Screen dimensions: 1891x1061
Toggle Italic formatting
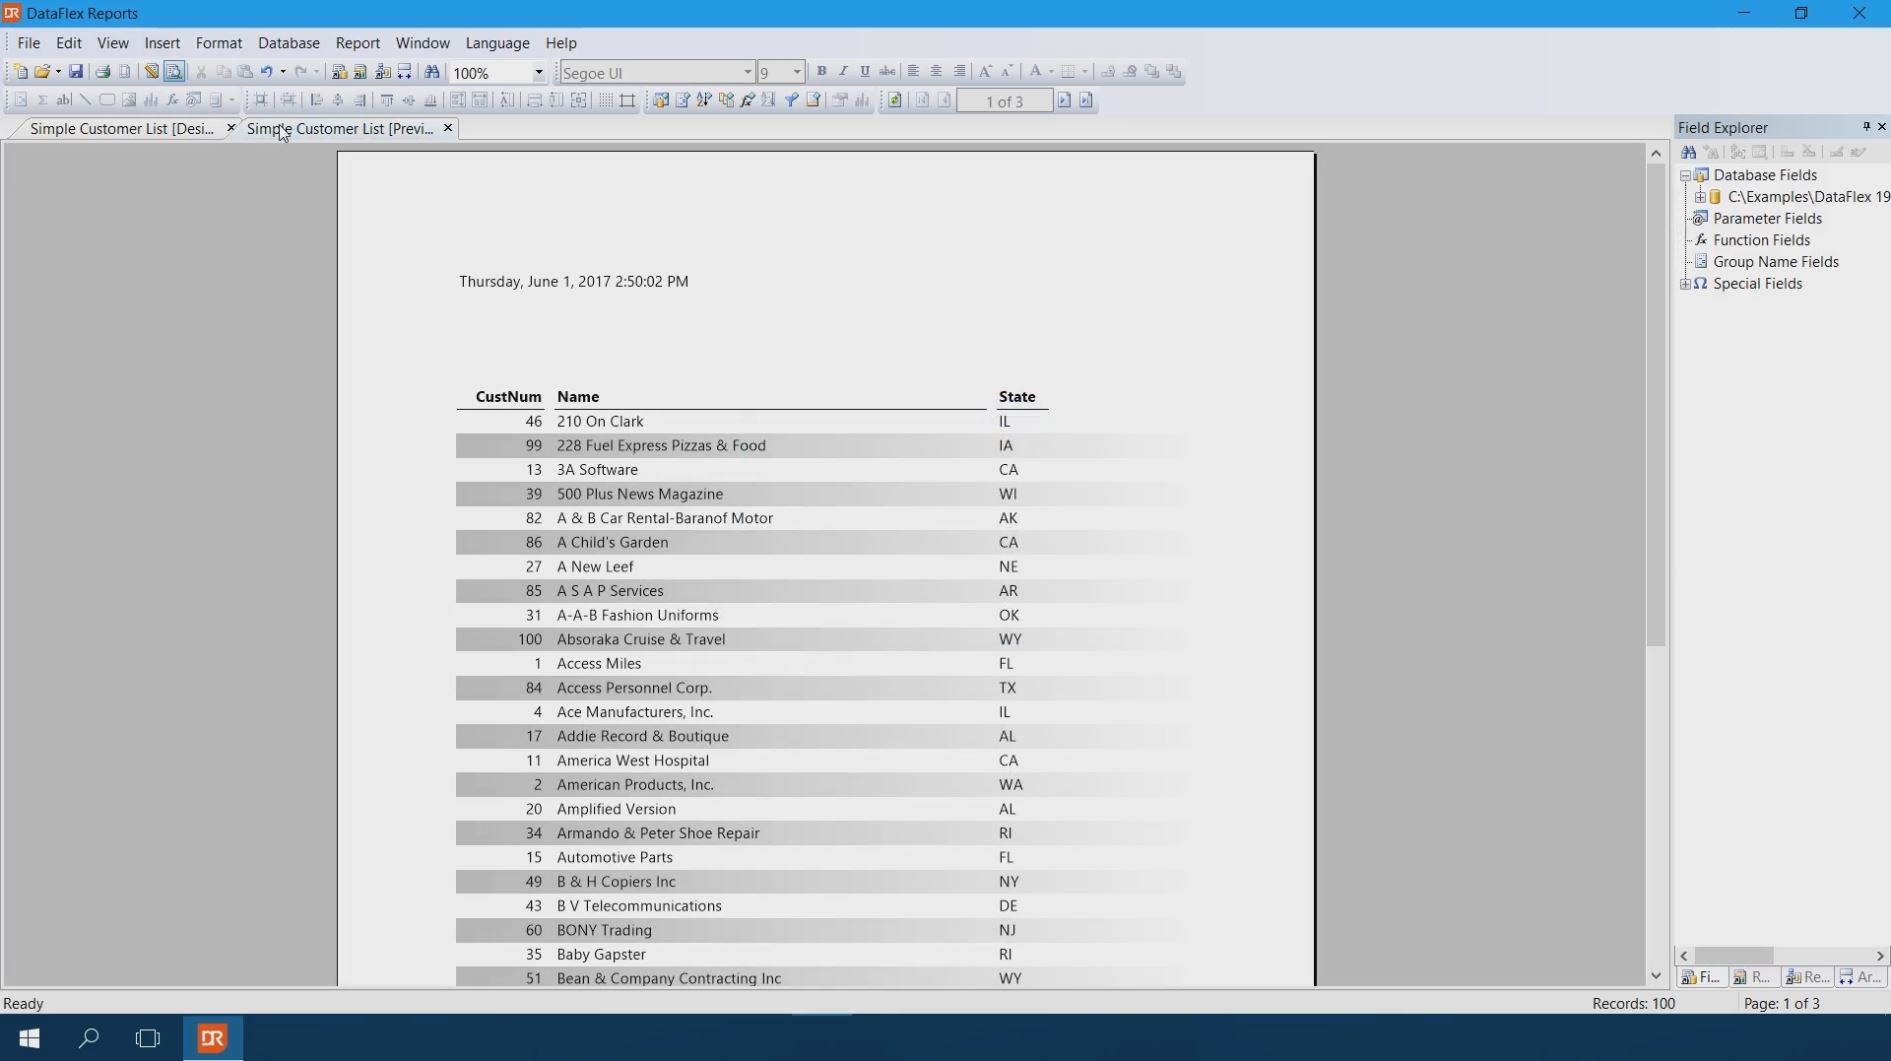pos(843,72)
